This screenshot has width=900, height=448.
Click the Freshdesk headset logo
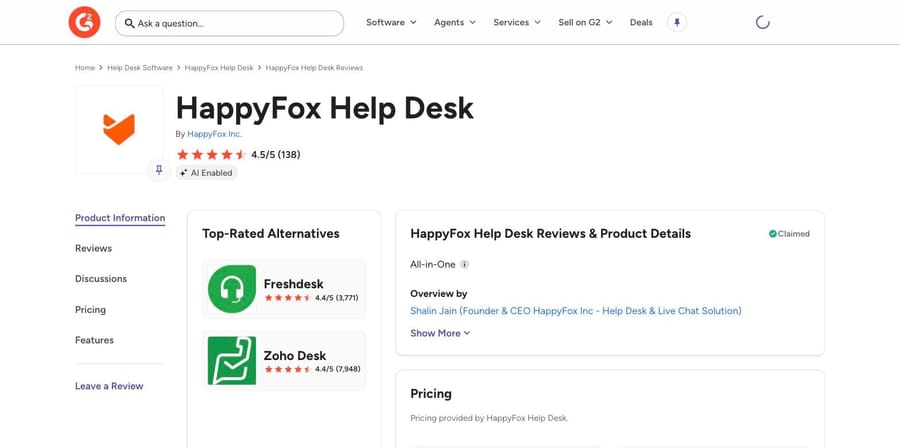point(232,289)
